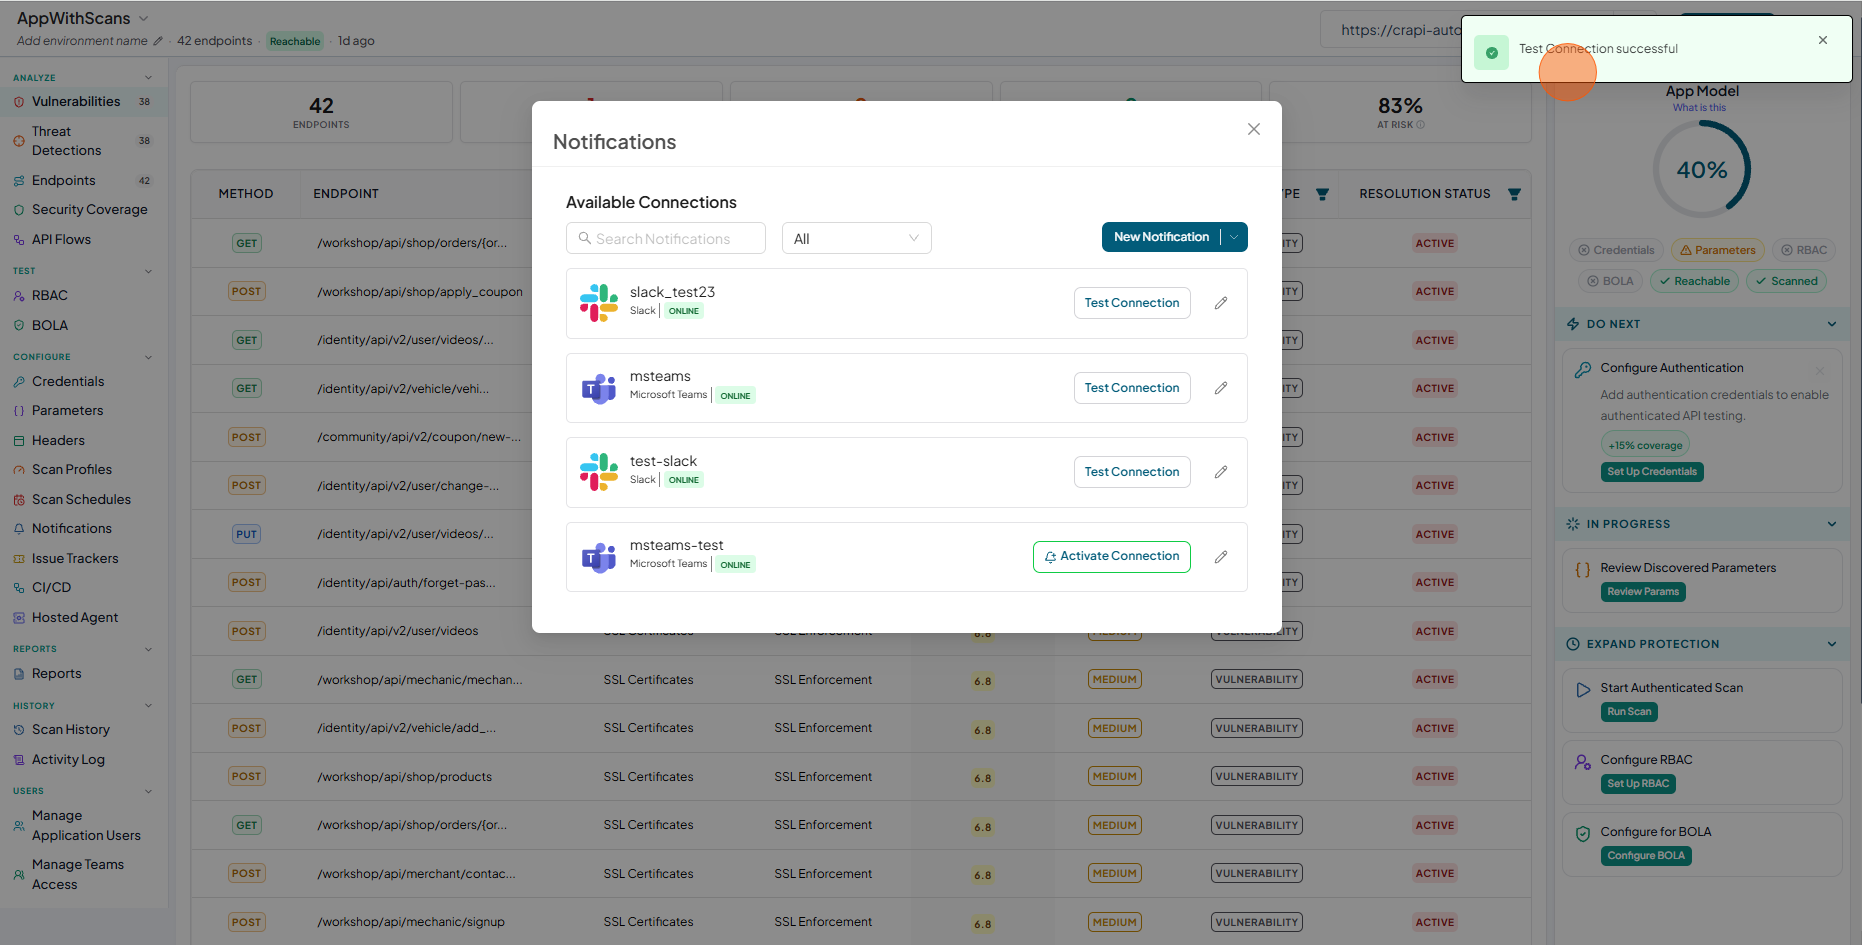Open New Notification dropdown arrow
Image resolution: width=1862 pixels, height=945 pixels.
(1234, 237)
